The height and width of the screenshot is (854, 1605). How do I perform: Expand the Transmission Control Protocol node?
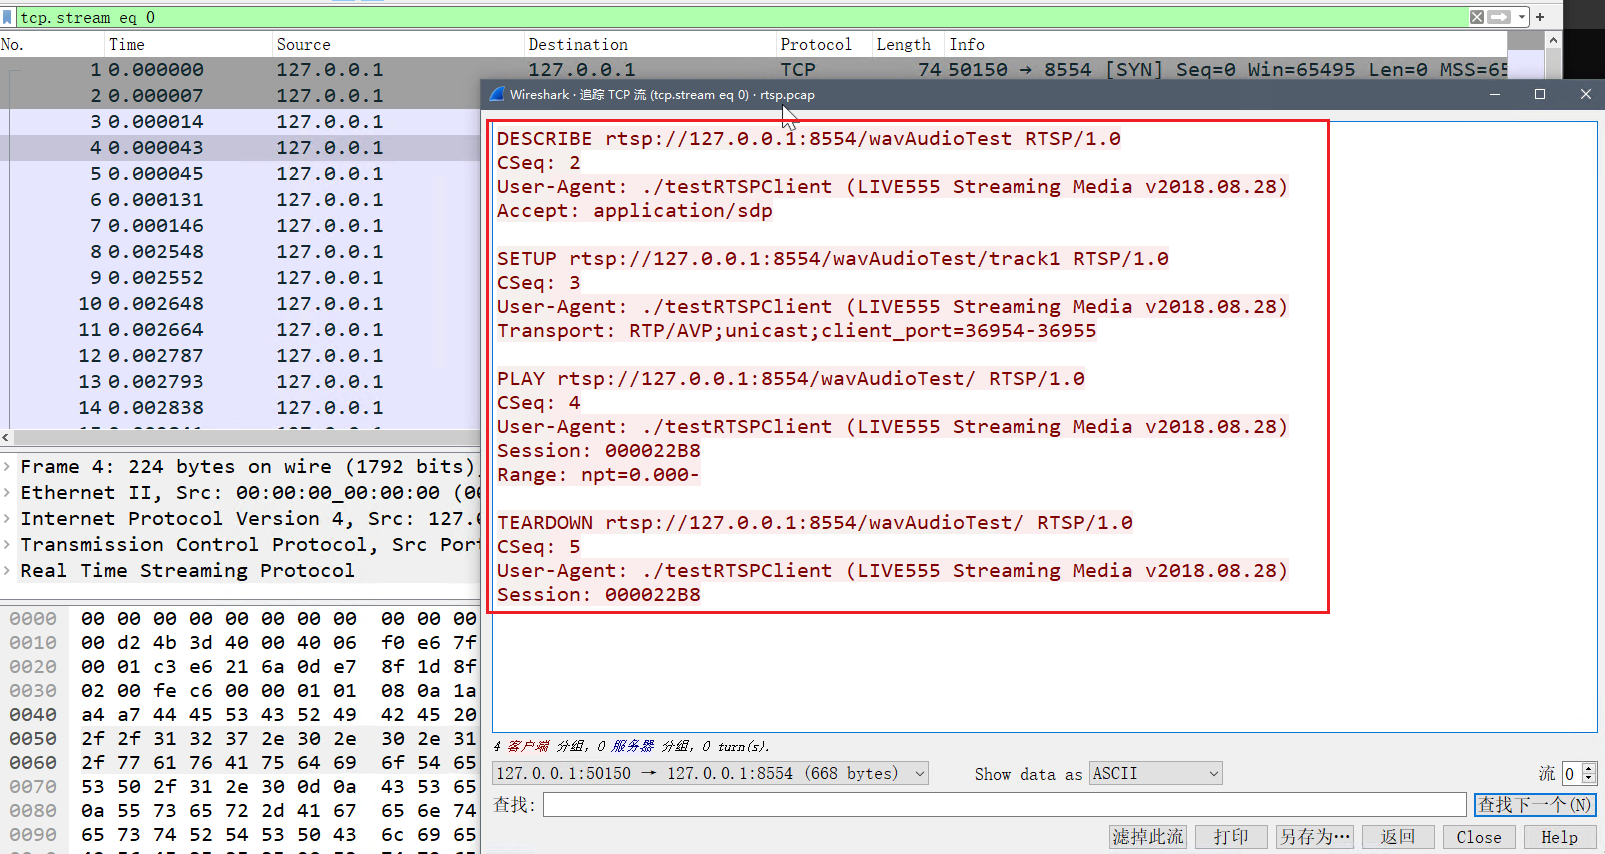(x=8, y=544)
